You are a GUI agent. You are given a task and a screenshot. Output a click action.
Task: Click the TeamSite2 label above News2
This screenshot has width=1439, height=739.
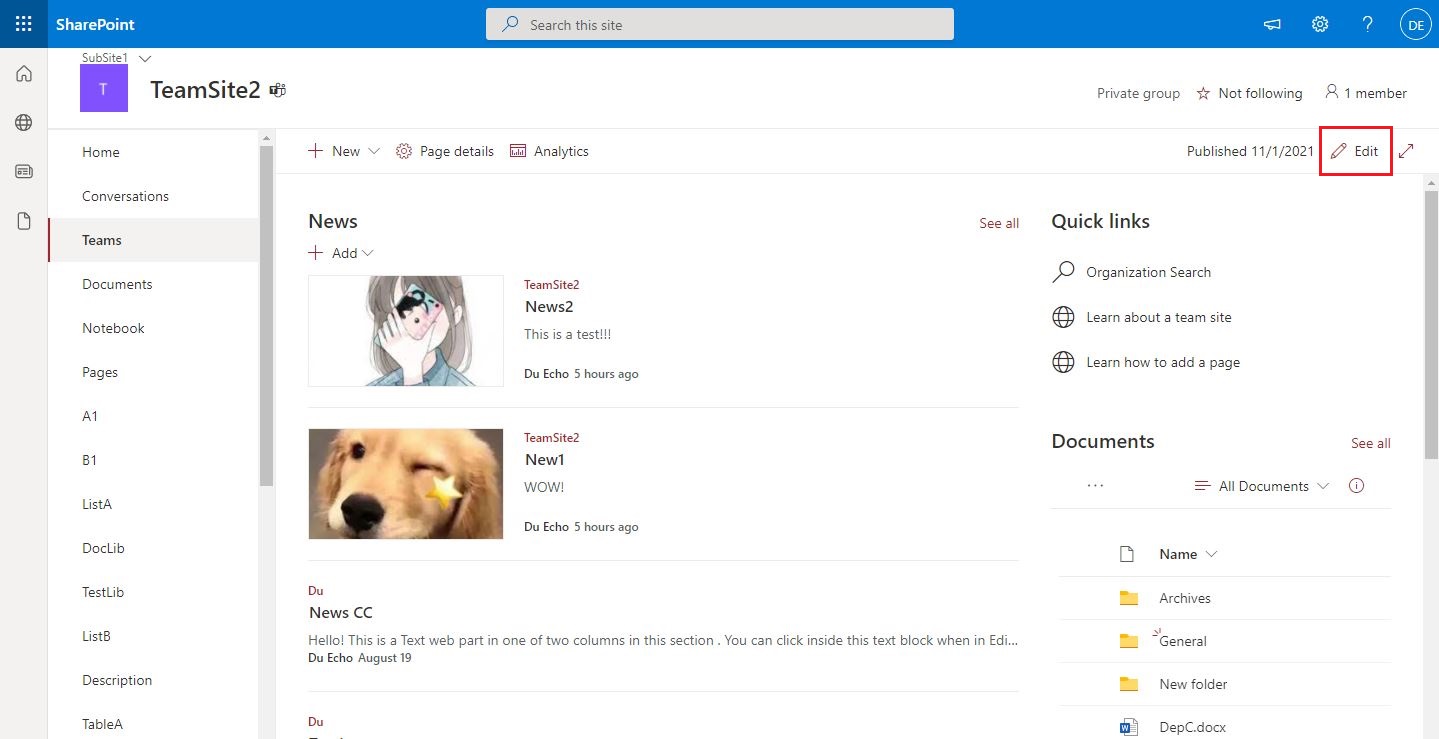(551, 285)
